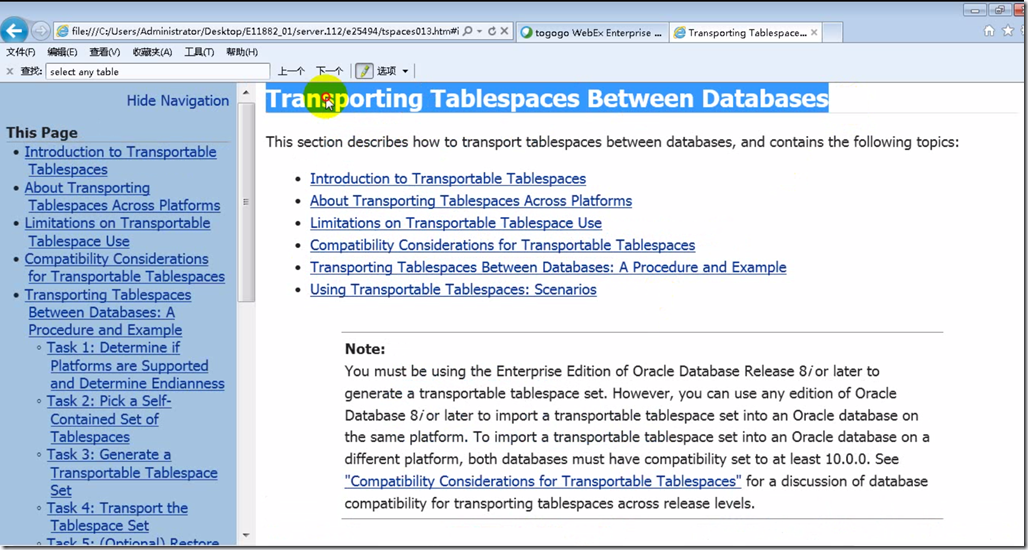Open the 文件(F) menu
The width and height of the screenshot is (1028, 550).
click(20, 52)
